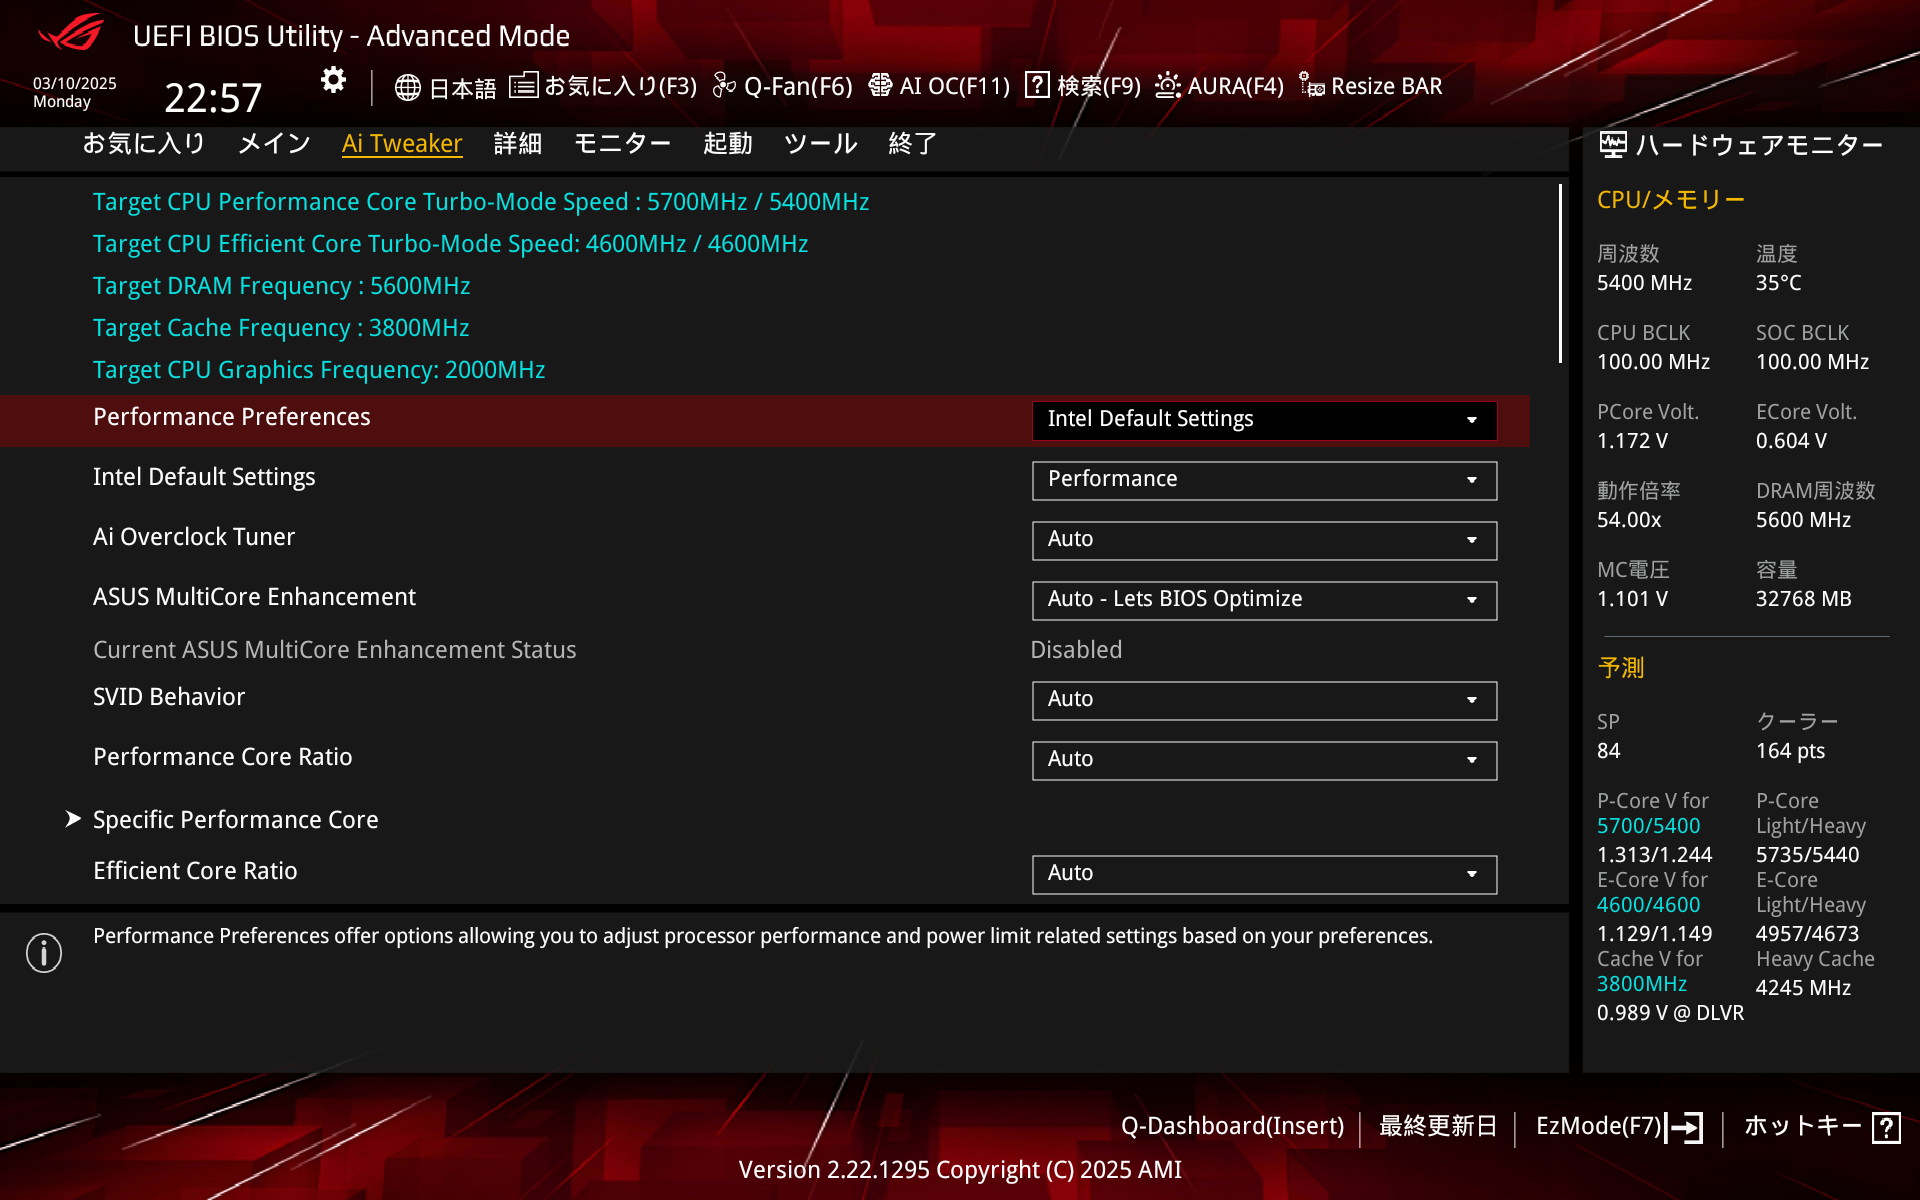Screen dimensions: 1920x1200
Task: Open the Performance Core Ratio dropdown
Action: [x=1264, y=760]
